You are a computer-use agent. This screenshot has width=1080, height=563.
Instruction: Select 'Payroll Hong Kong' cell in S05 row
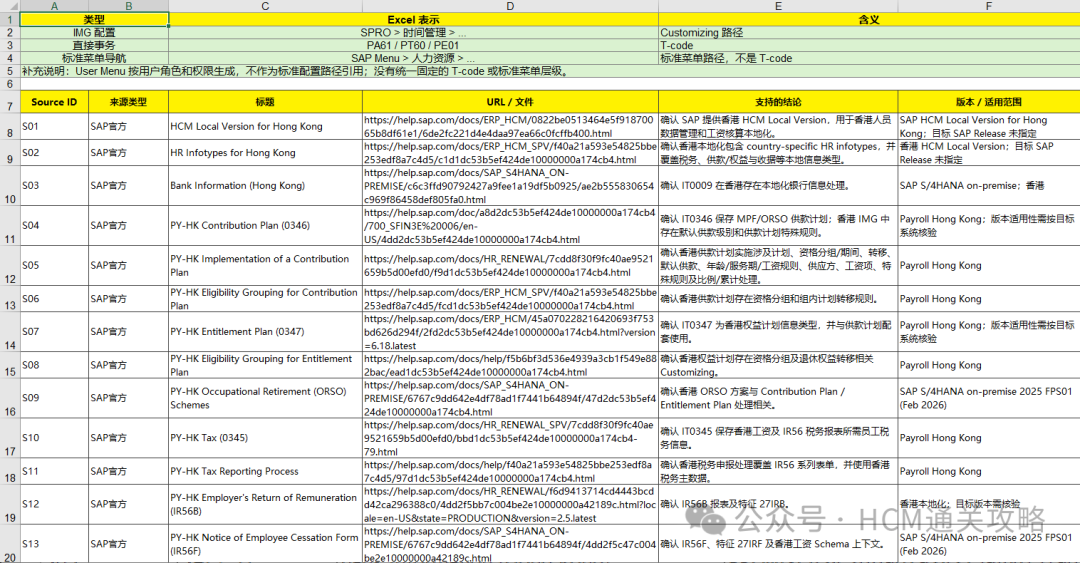coord(989,266)
